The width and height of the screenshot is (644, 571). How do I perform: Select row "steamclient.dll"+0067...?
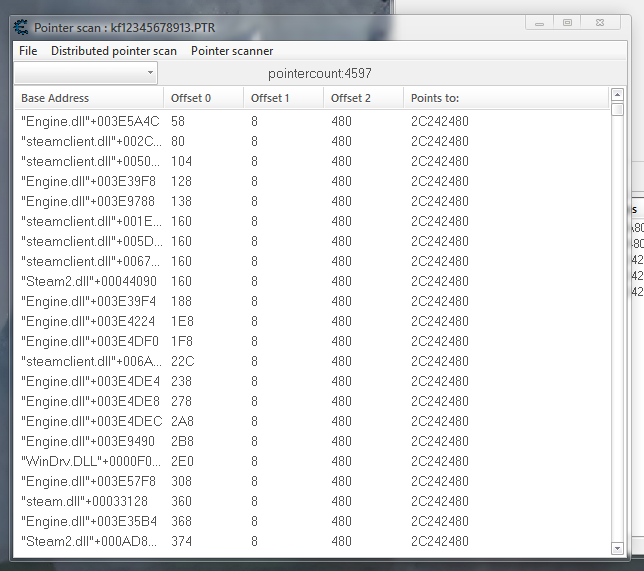(312, 261)
